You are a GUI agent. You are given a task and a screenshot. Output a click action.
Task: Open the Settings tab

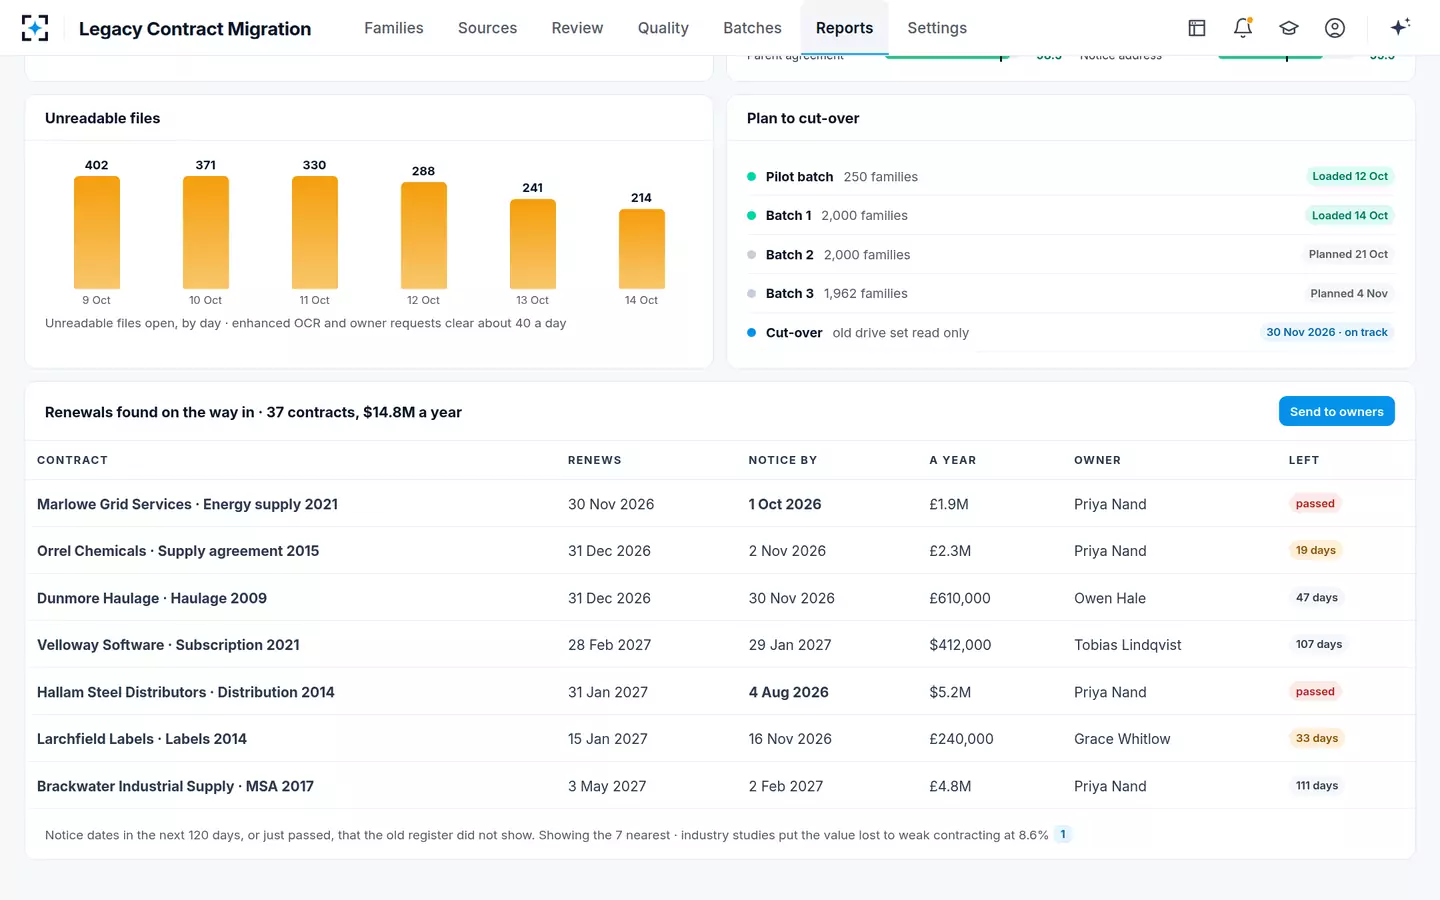[937, 28]
